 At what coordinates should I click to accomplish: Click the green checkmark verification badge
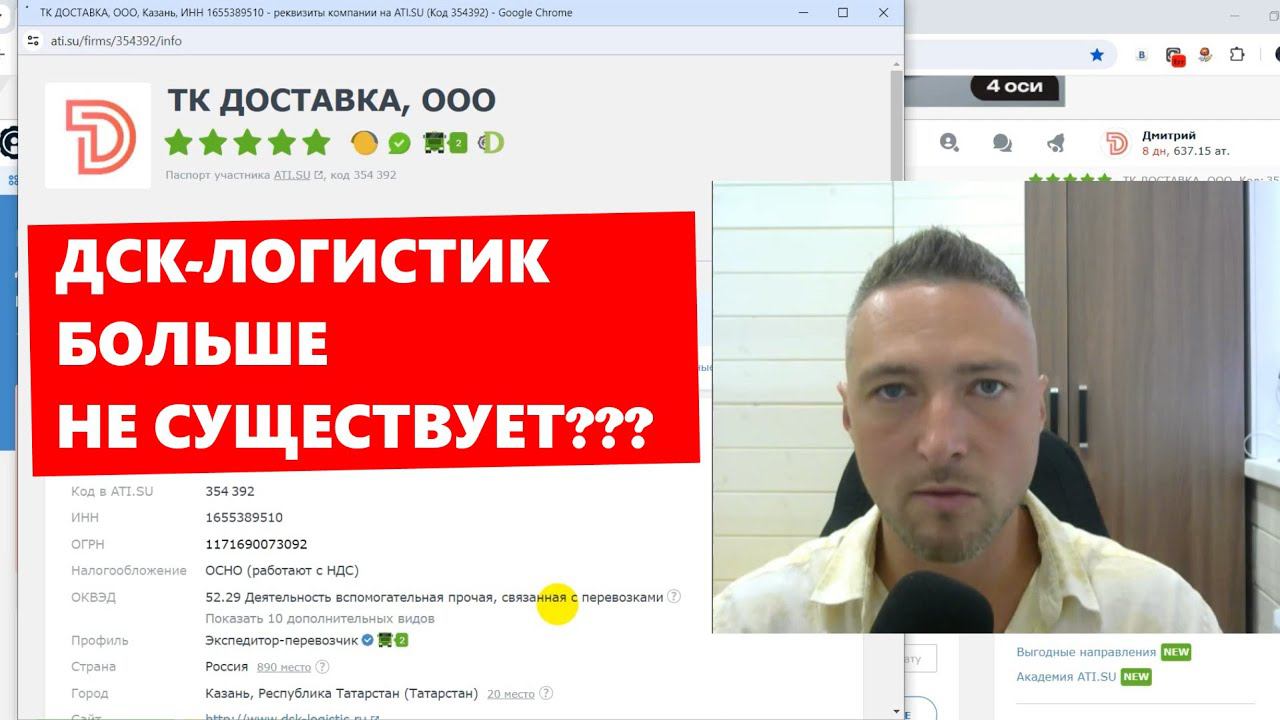399,143
